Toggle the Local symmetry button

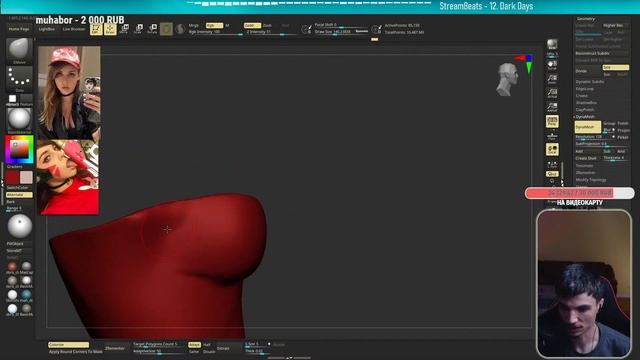(x=552, y=149)
